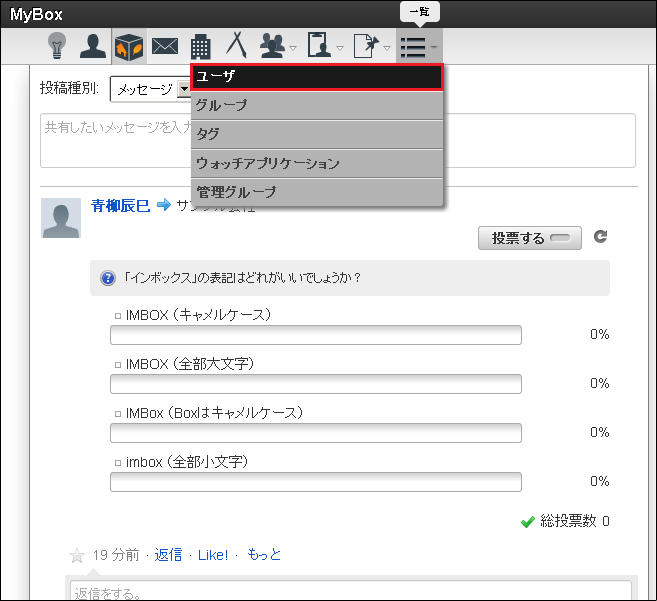Open the 投稿種別 メッセージ dropdown
657x601 pixels.
(150, 89)
